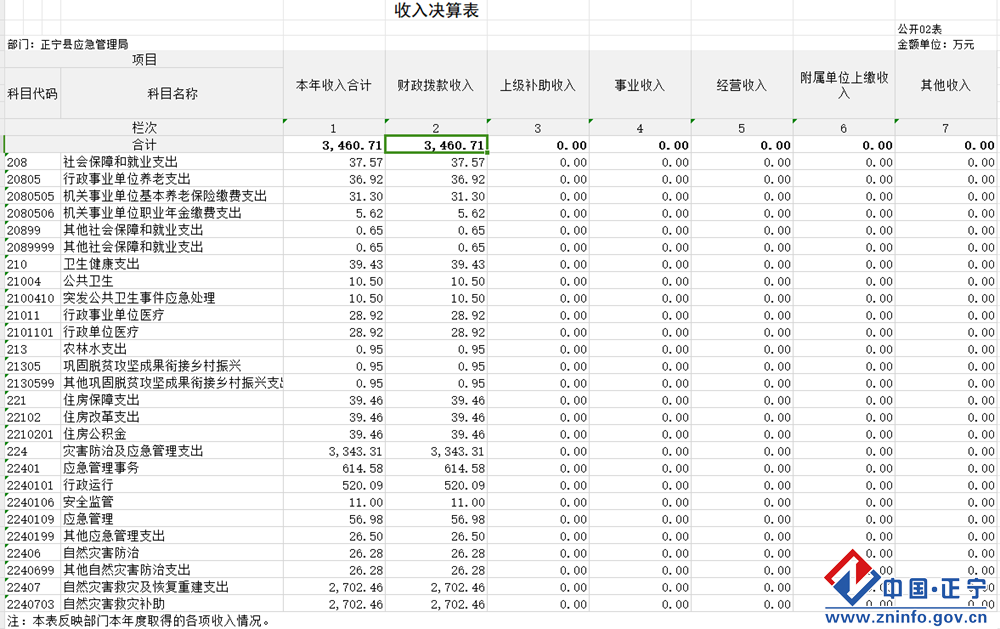Select the 科目名称 header cell
This screenshot has width=1000, height=629.
[x=172, y=94]
